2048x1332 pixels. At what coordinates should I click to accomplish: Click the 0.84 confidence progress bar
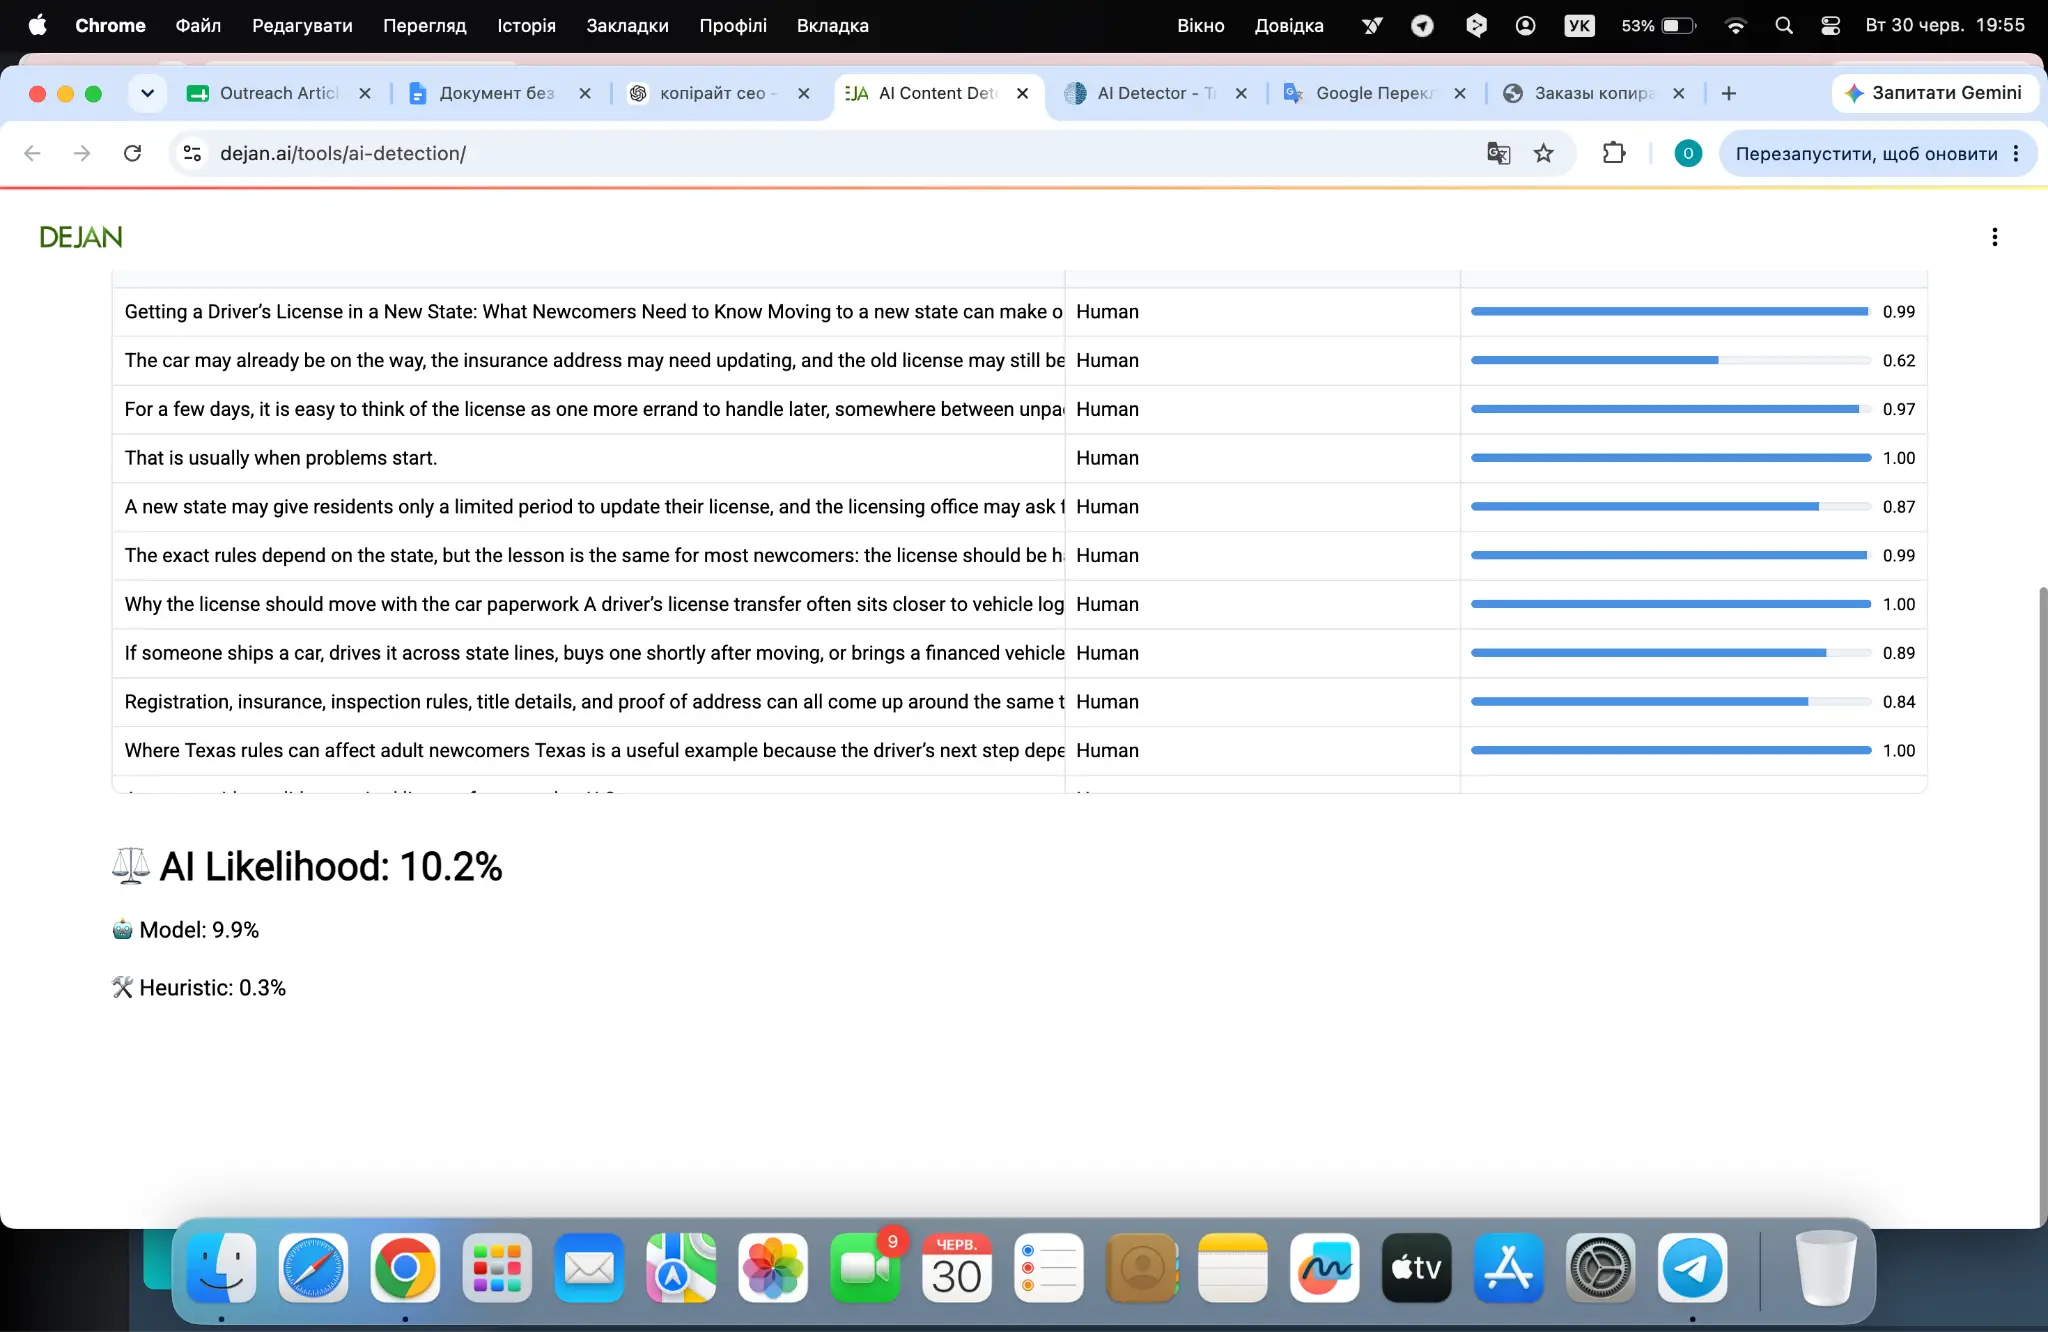(1670, 702)
